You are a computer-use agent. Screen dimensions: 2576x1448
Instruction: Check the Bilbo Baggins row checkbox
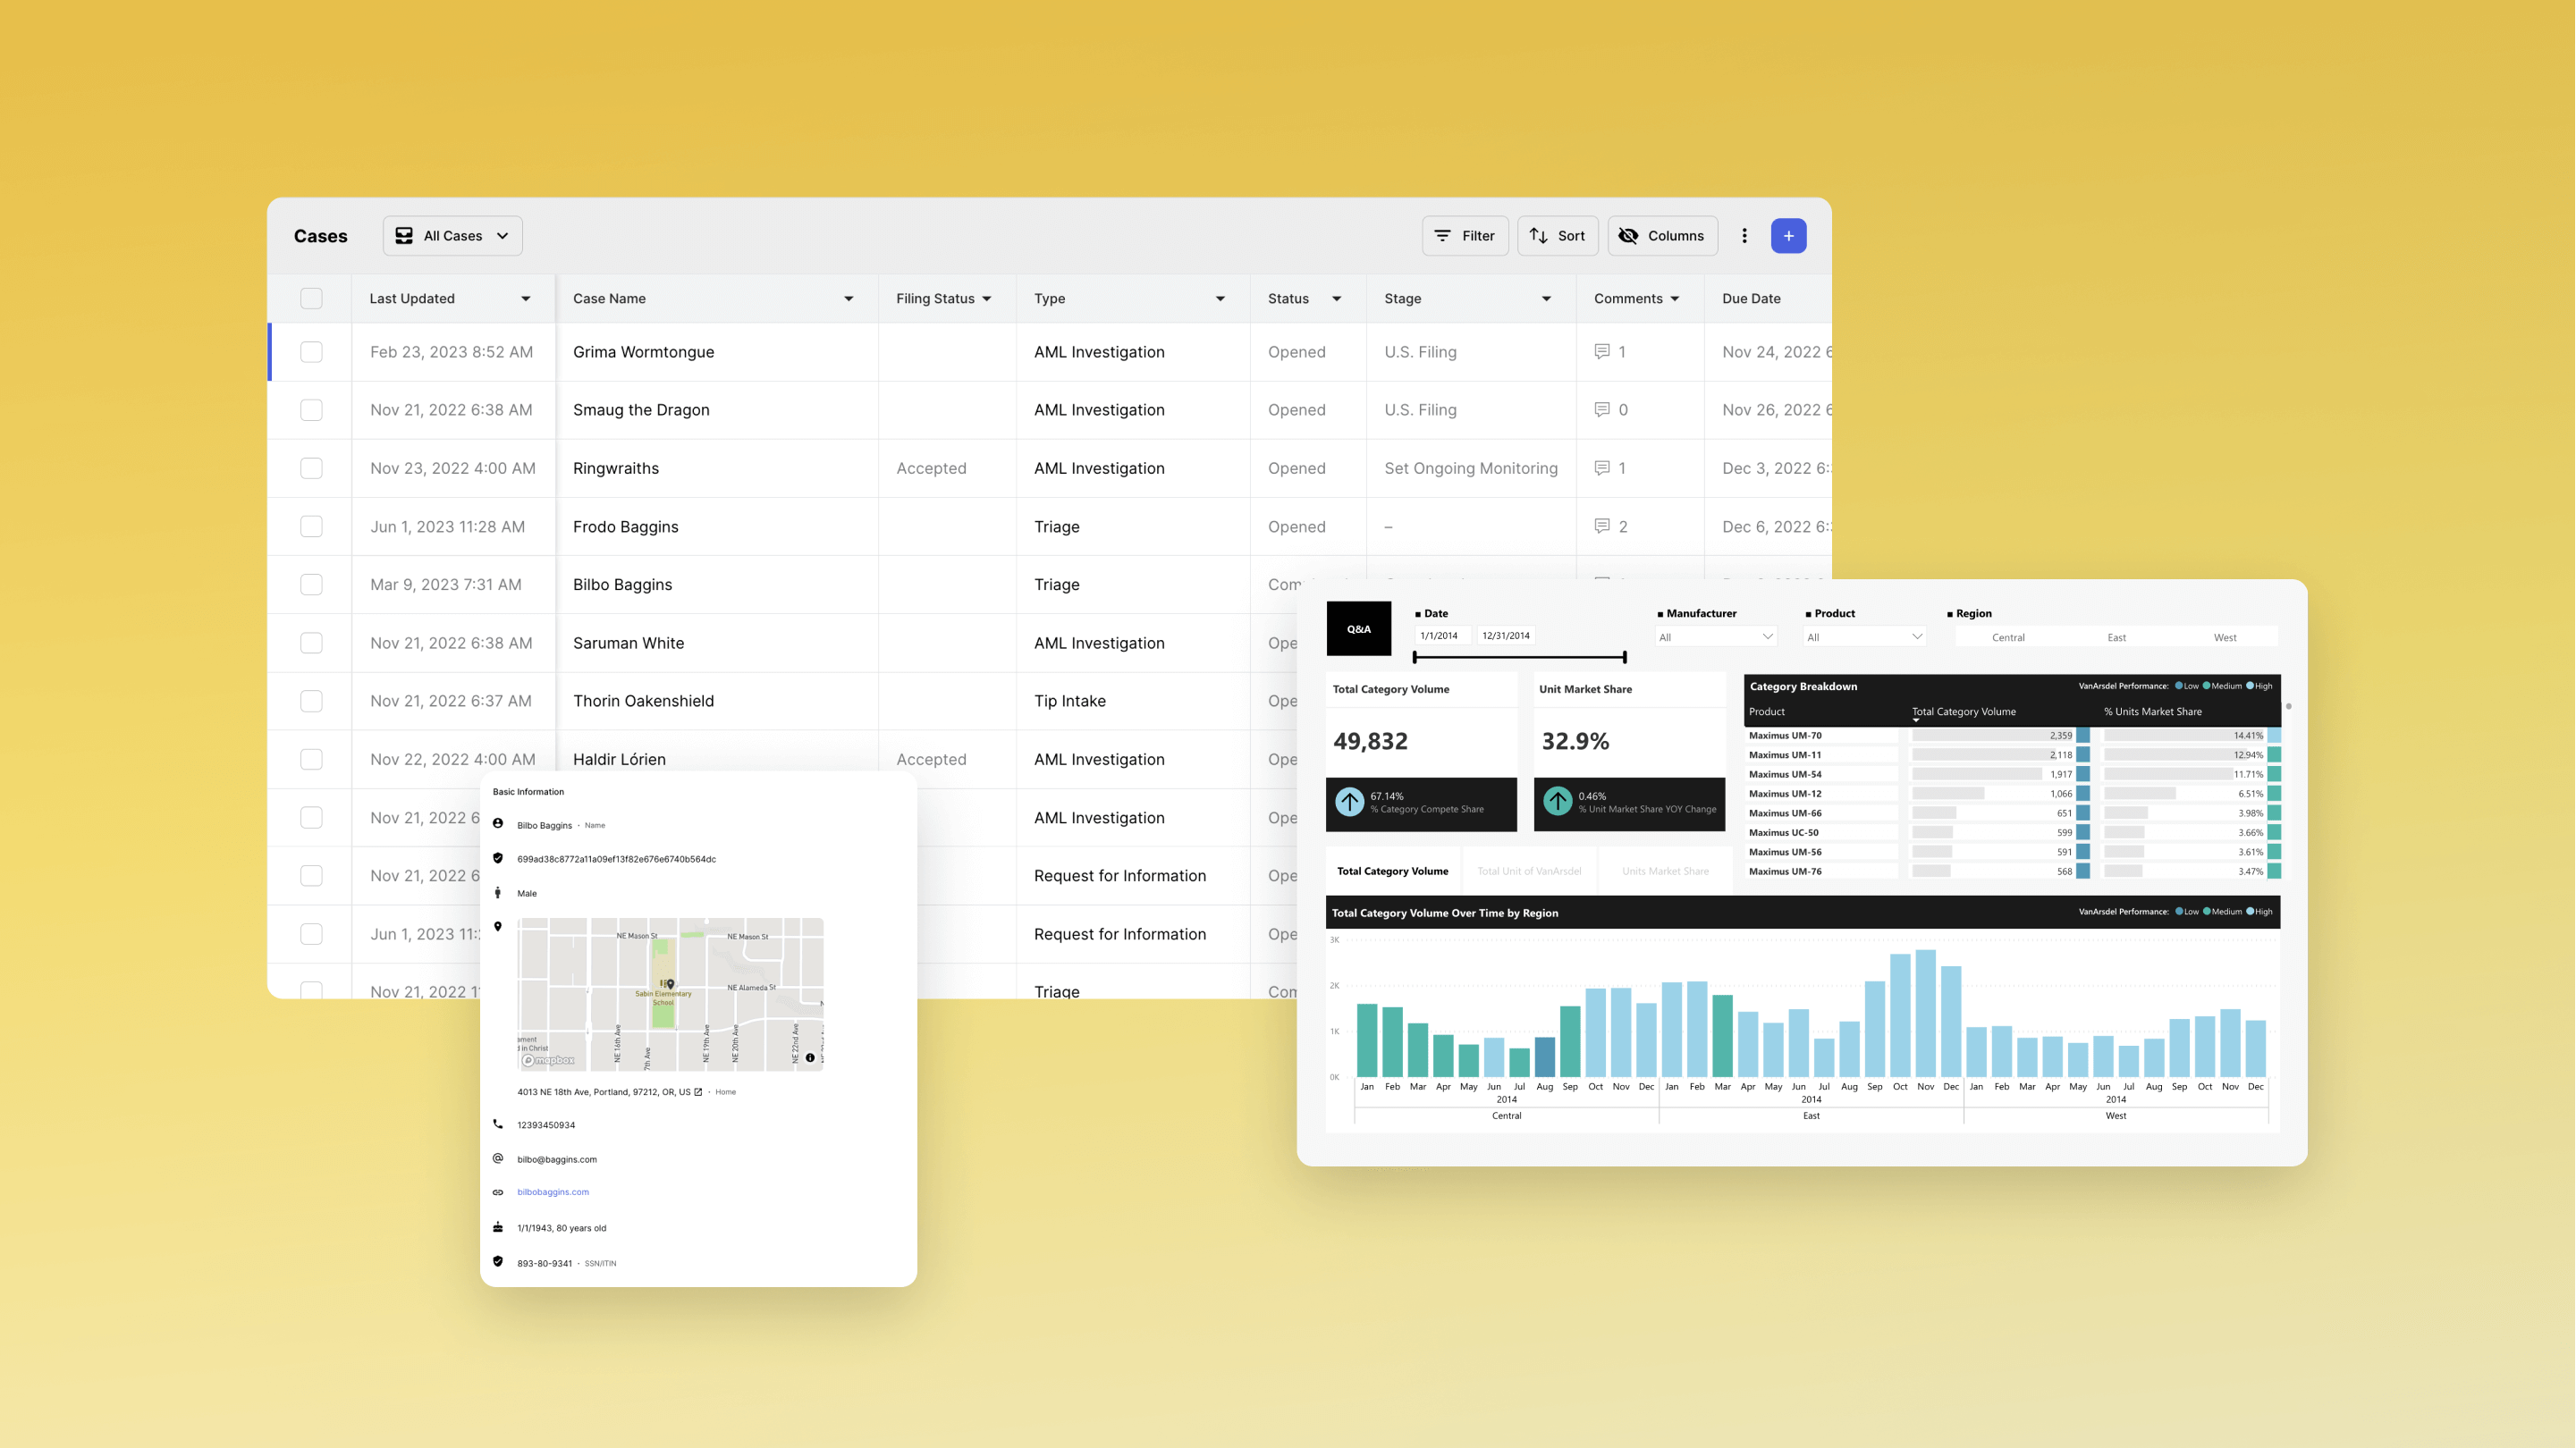coord(311,585)
